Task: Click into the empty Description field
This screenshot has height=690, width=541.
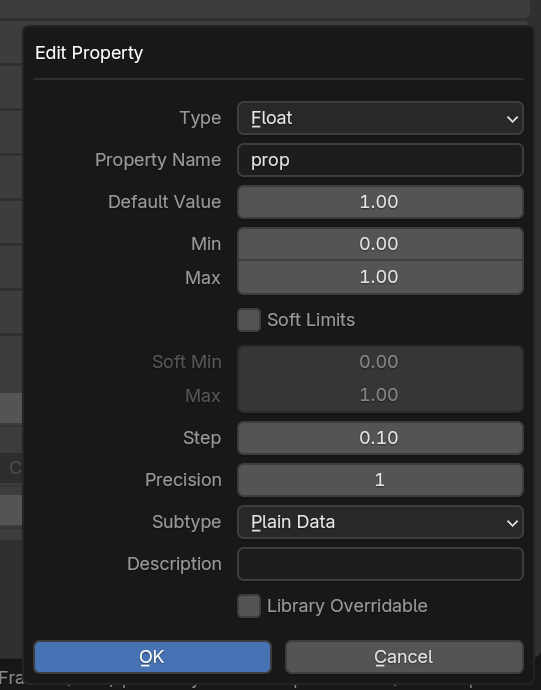Action: click(380, 564)
